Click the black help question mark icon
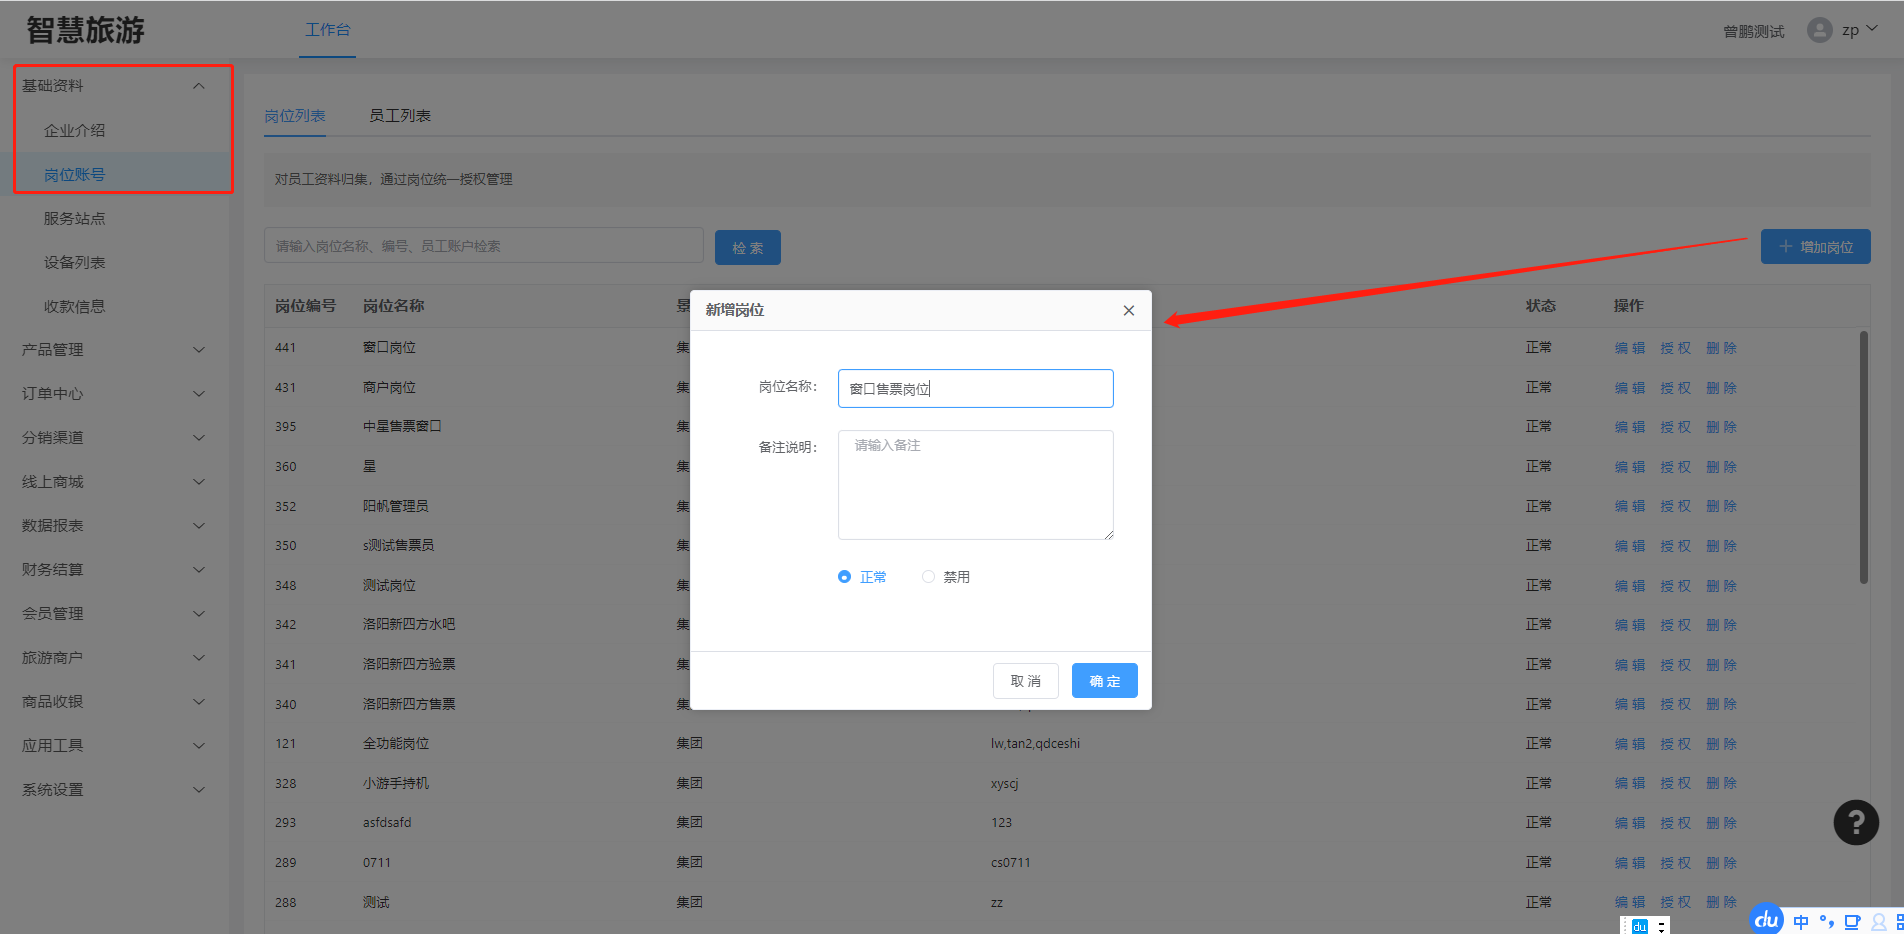 click(1855, 823)
